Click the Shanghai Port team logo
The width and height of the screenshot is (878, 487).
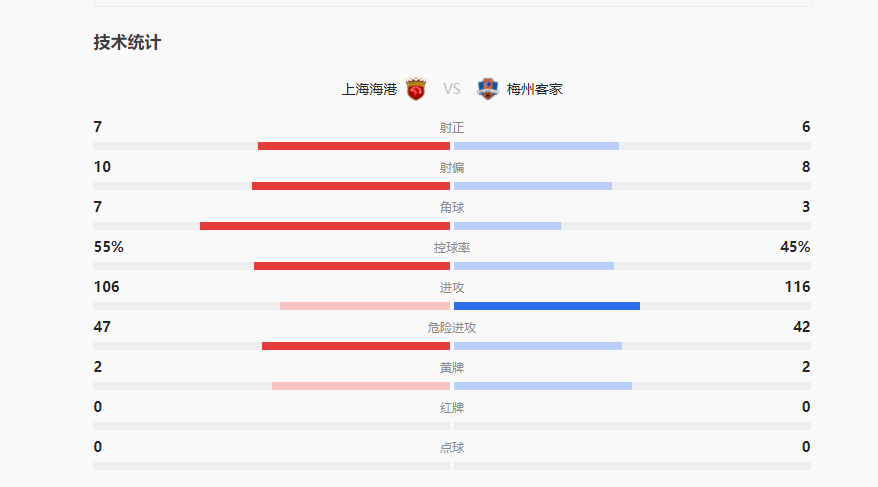click(x=416, y=89)
